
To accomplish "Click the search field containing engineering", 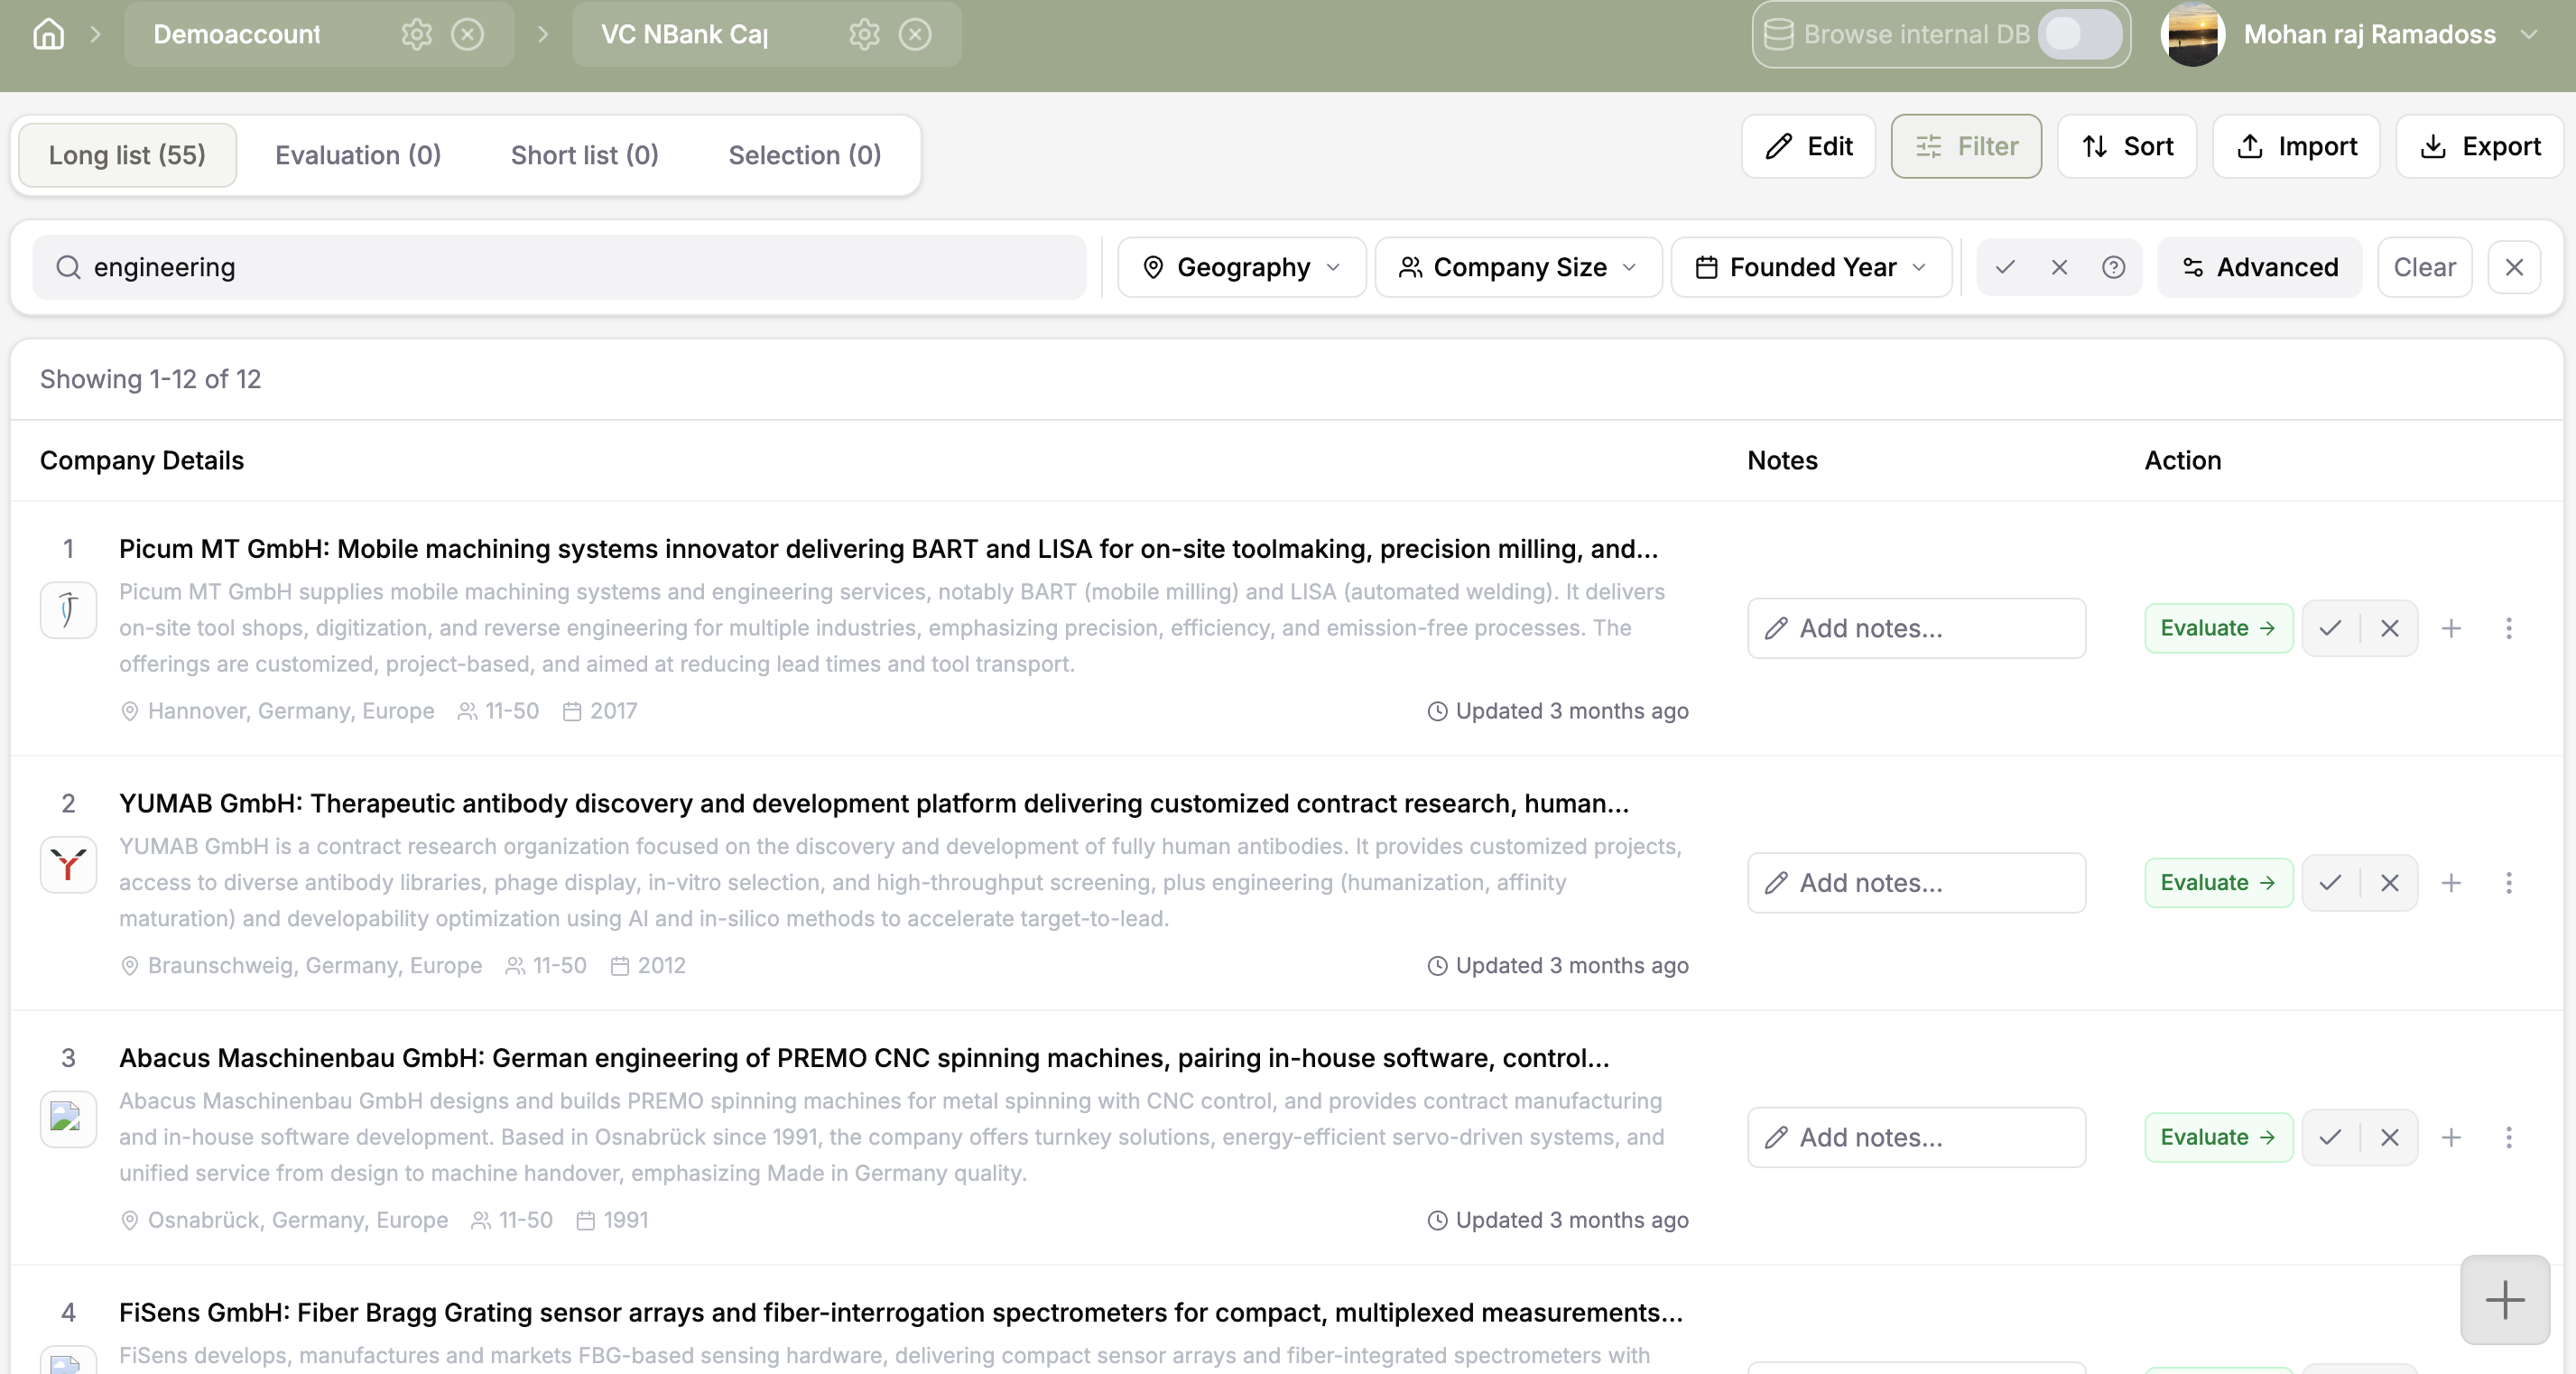I will click(x=559, y=267).
